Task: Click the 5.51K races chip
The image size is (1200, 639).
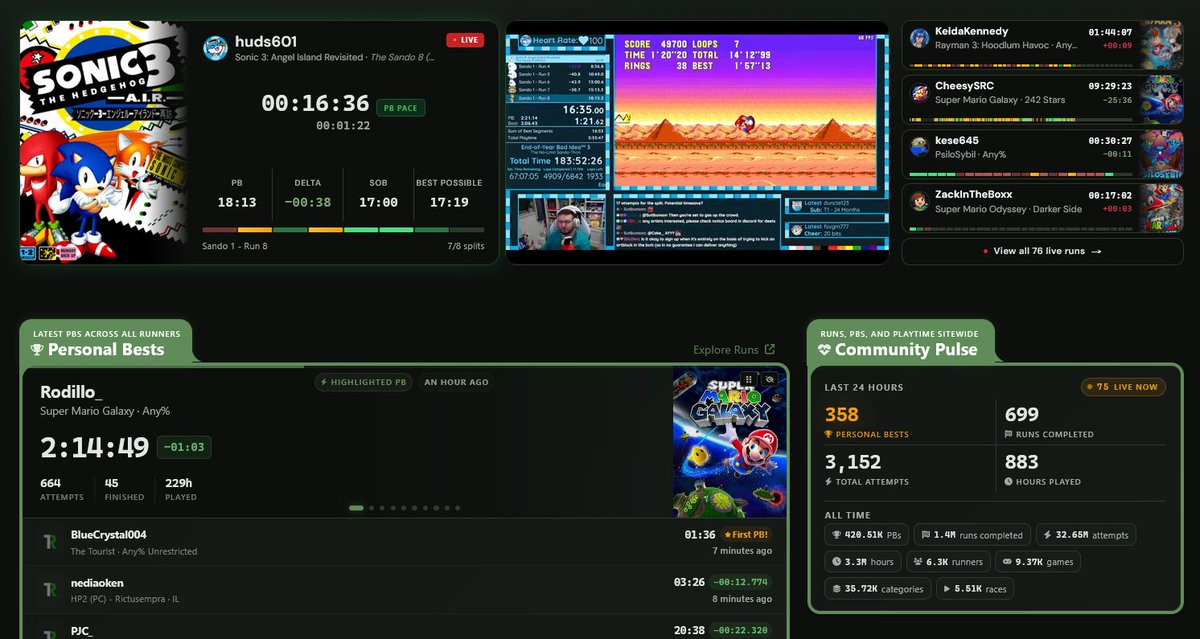Action: 975,589
